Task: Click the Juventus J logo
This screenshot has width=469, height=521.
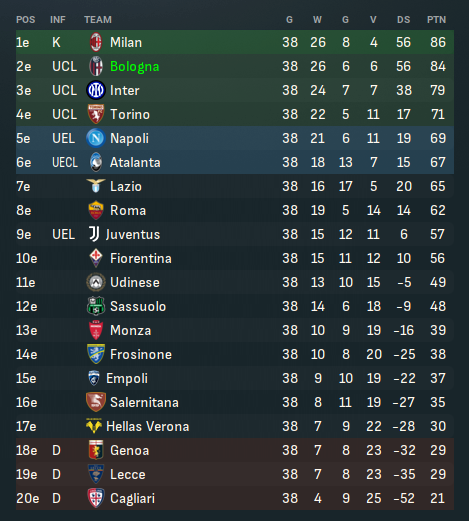Action: click(94, 234)
